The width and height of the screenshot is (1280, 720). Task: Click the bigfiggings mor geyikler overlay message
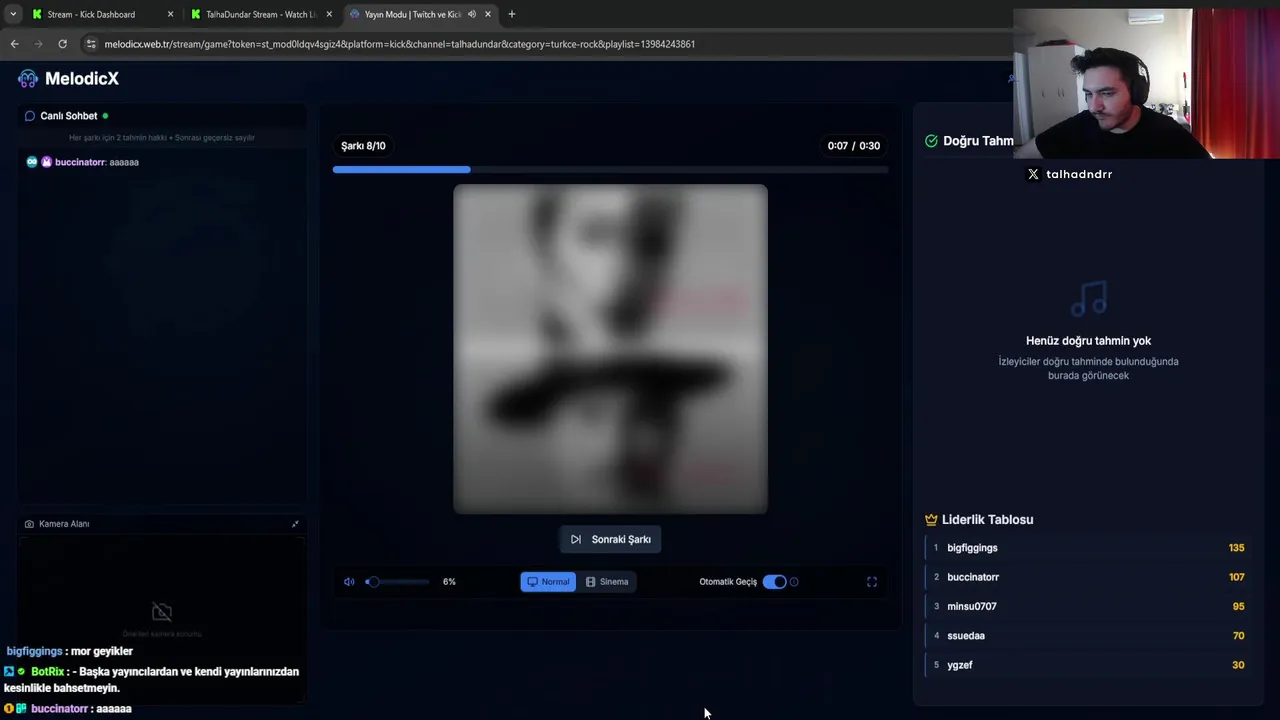point(70,651)
